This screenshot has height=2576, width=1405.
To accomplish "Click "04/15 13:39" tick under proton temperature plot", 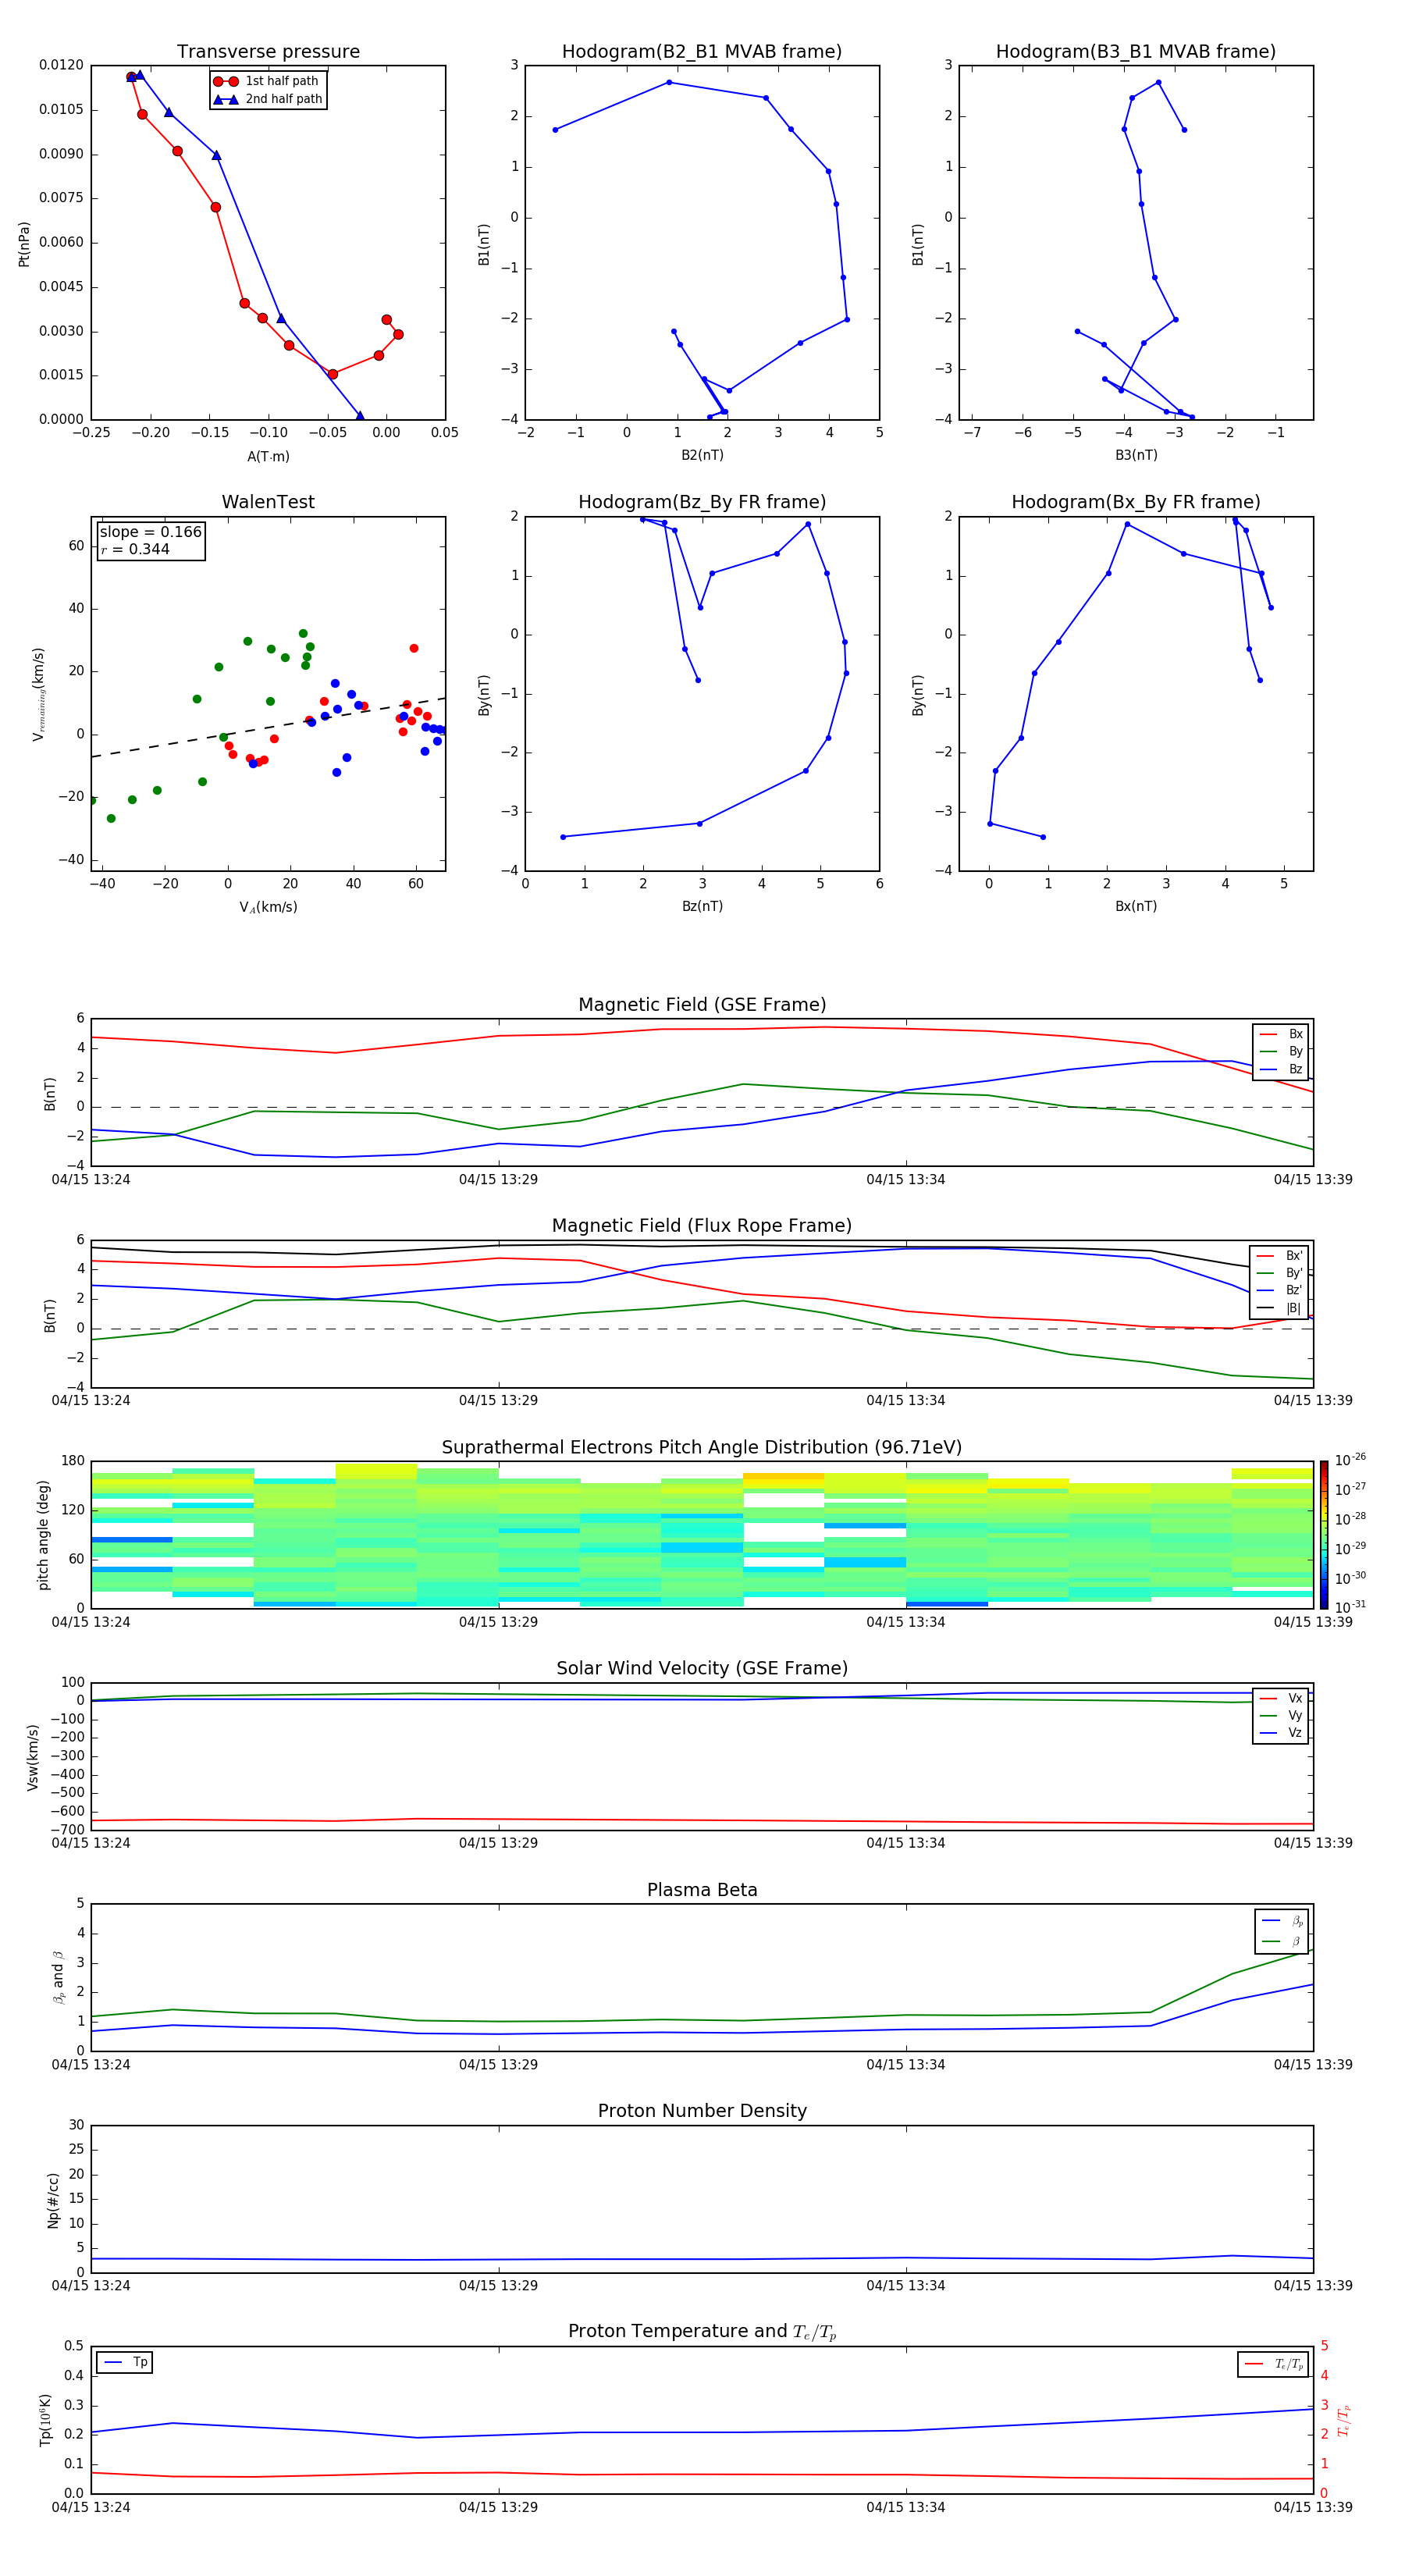I will pos(1313,2508).
